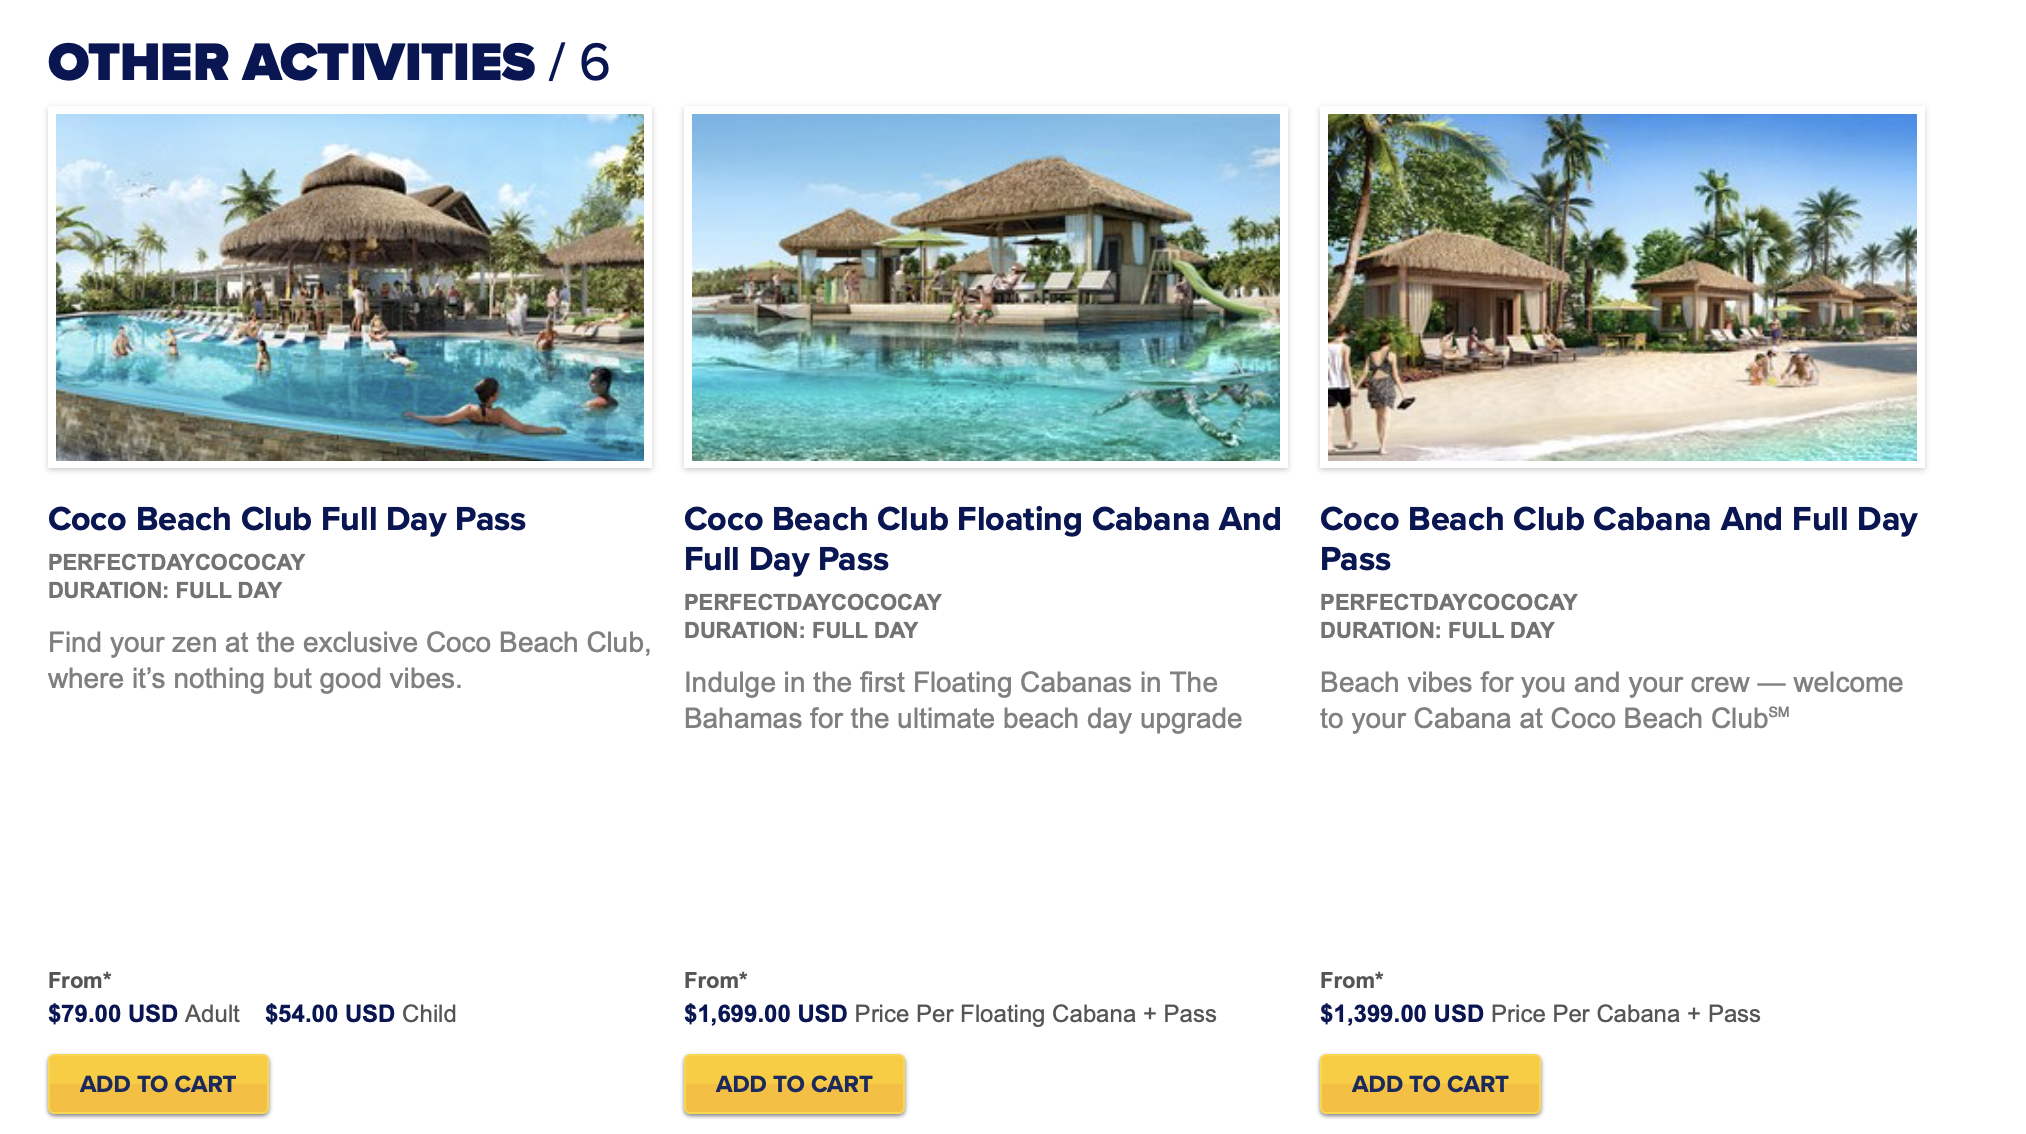This screenshot has height=1134, width=2026.
Task: Click the Other Activities heading
Action: pyautogui.click(x=291, y=62)
